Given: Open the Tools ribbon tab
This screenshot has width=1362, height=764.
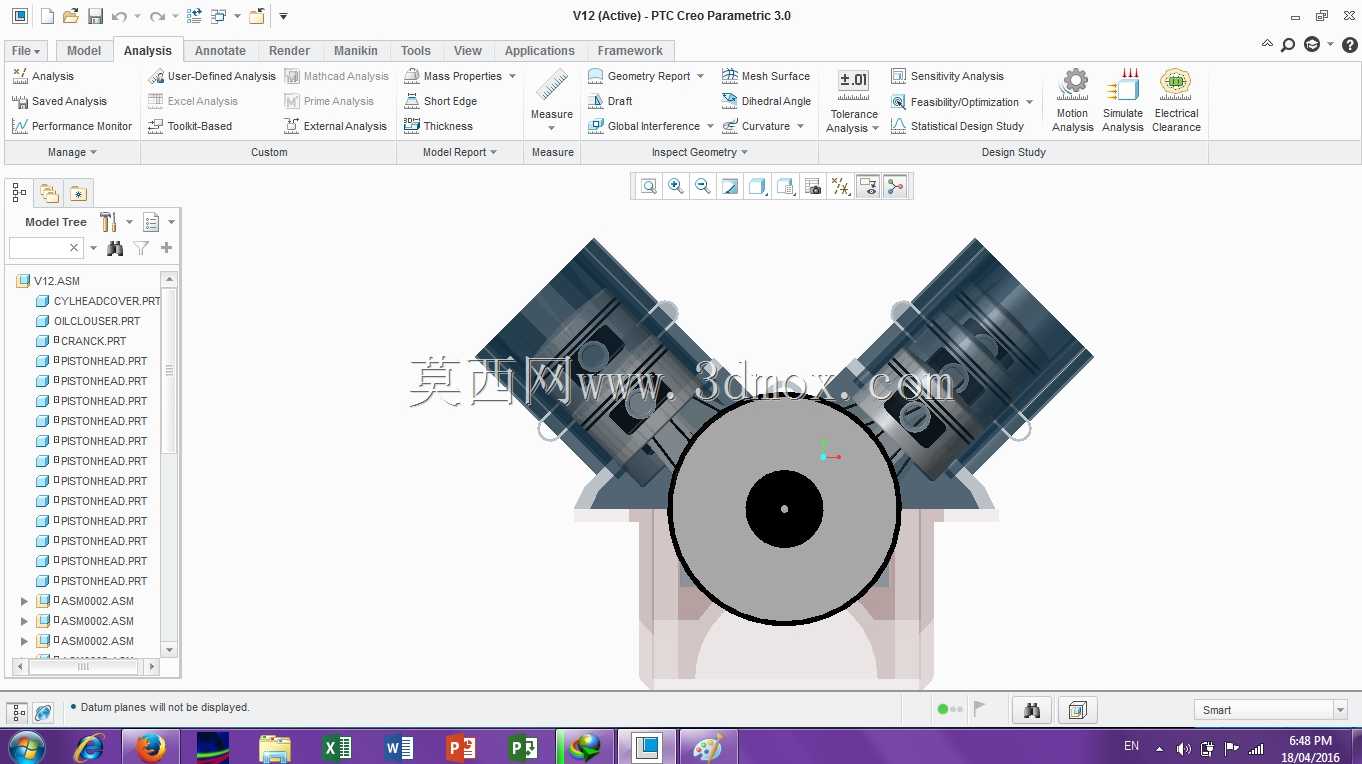Looking at the screenshot, I should click(x=416, y=51).
